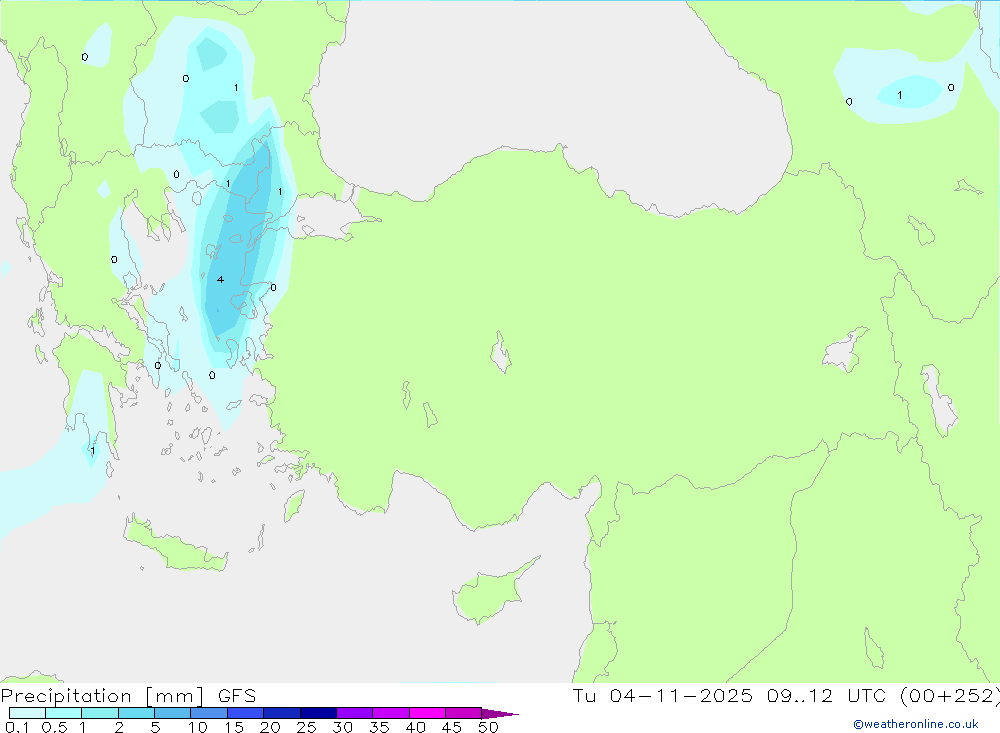1000x733 pixels.
Task: Click the legend label "35"
Action: [379, 727]
